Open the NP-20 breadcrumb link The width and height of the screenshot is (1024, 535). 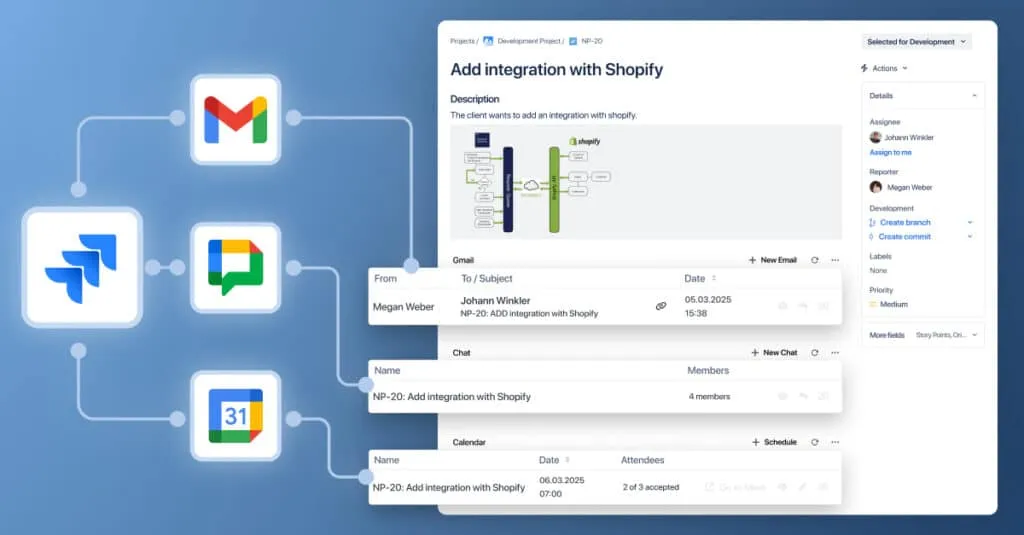pyautogui.click(x=592, y=41)
